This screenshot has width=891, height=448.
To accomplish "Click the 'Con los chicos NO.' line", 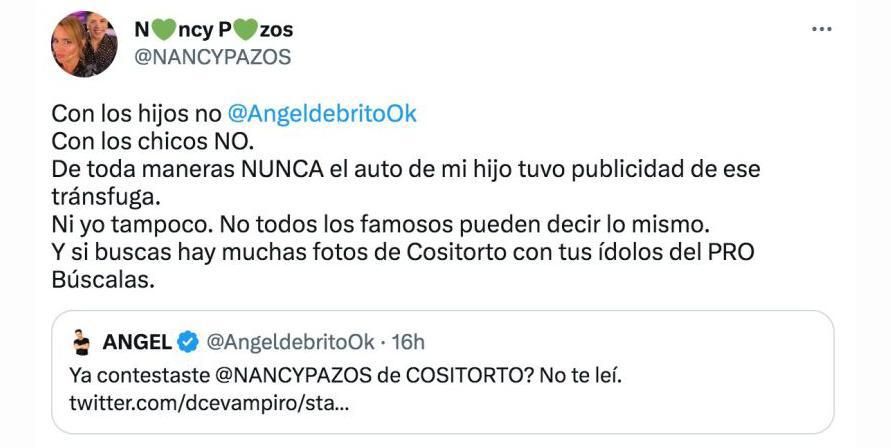I will 153,141.
